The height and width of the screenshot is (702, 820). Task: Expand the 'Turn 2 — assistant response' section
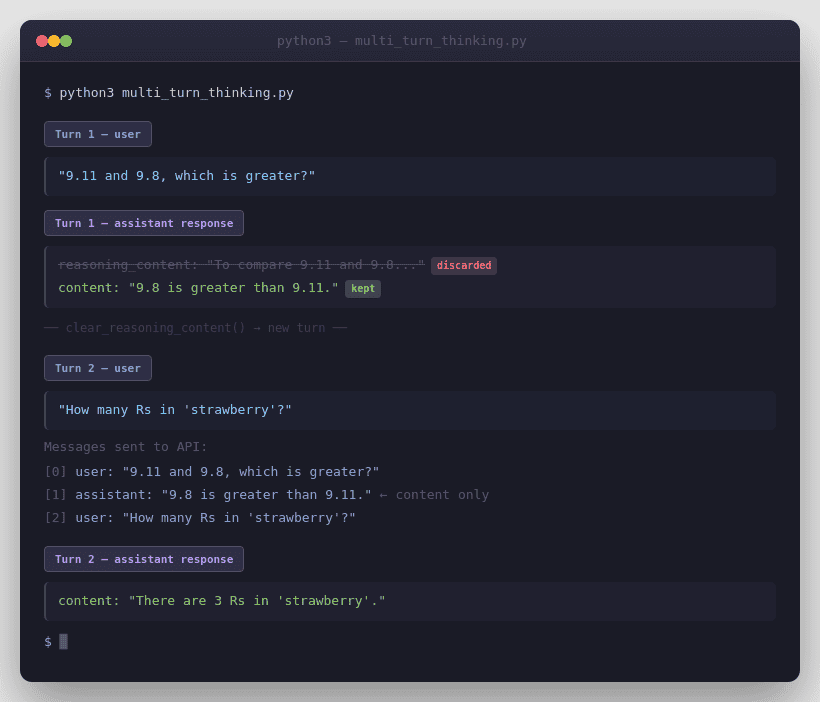click(x=143, y=558)
